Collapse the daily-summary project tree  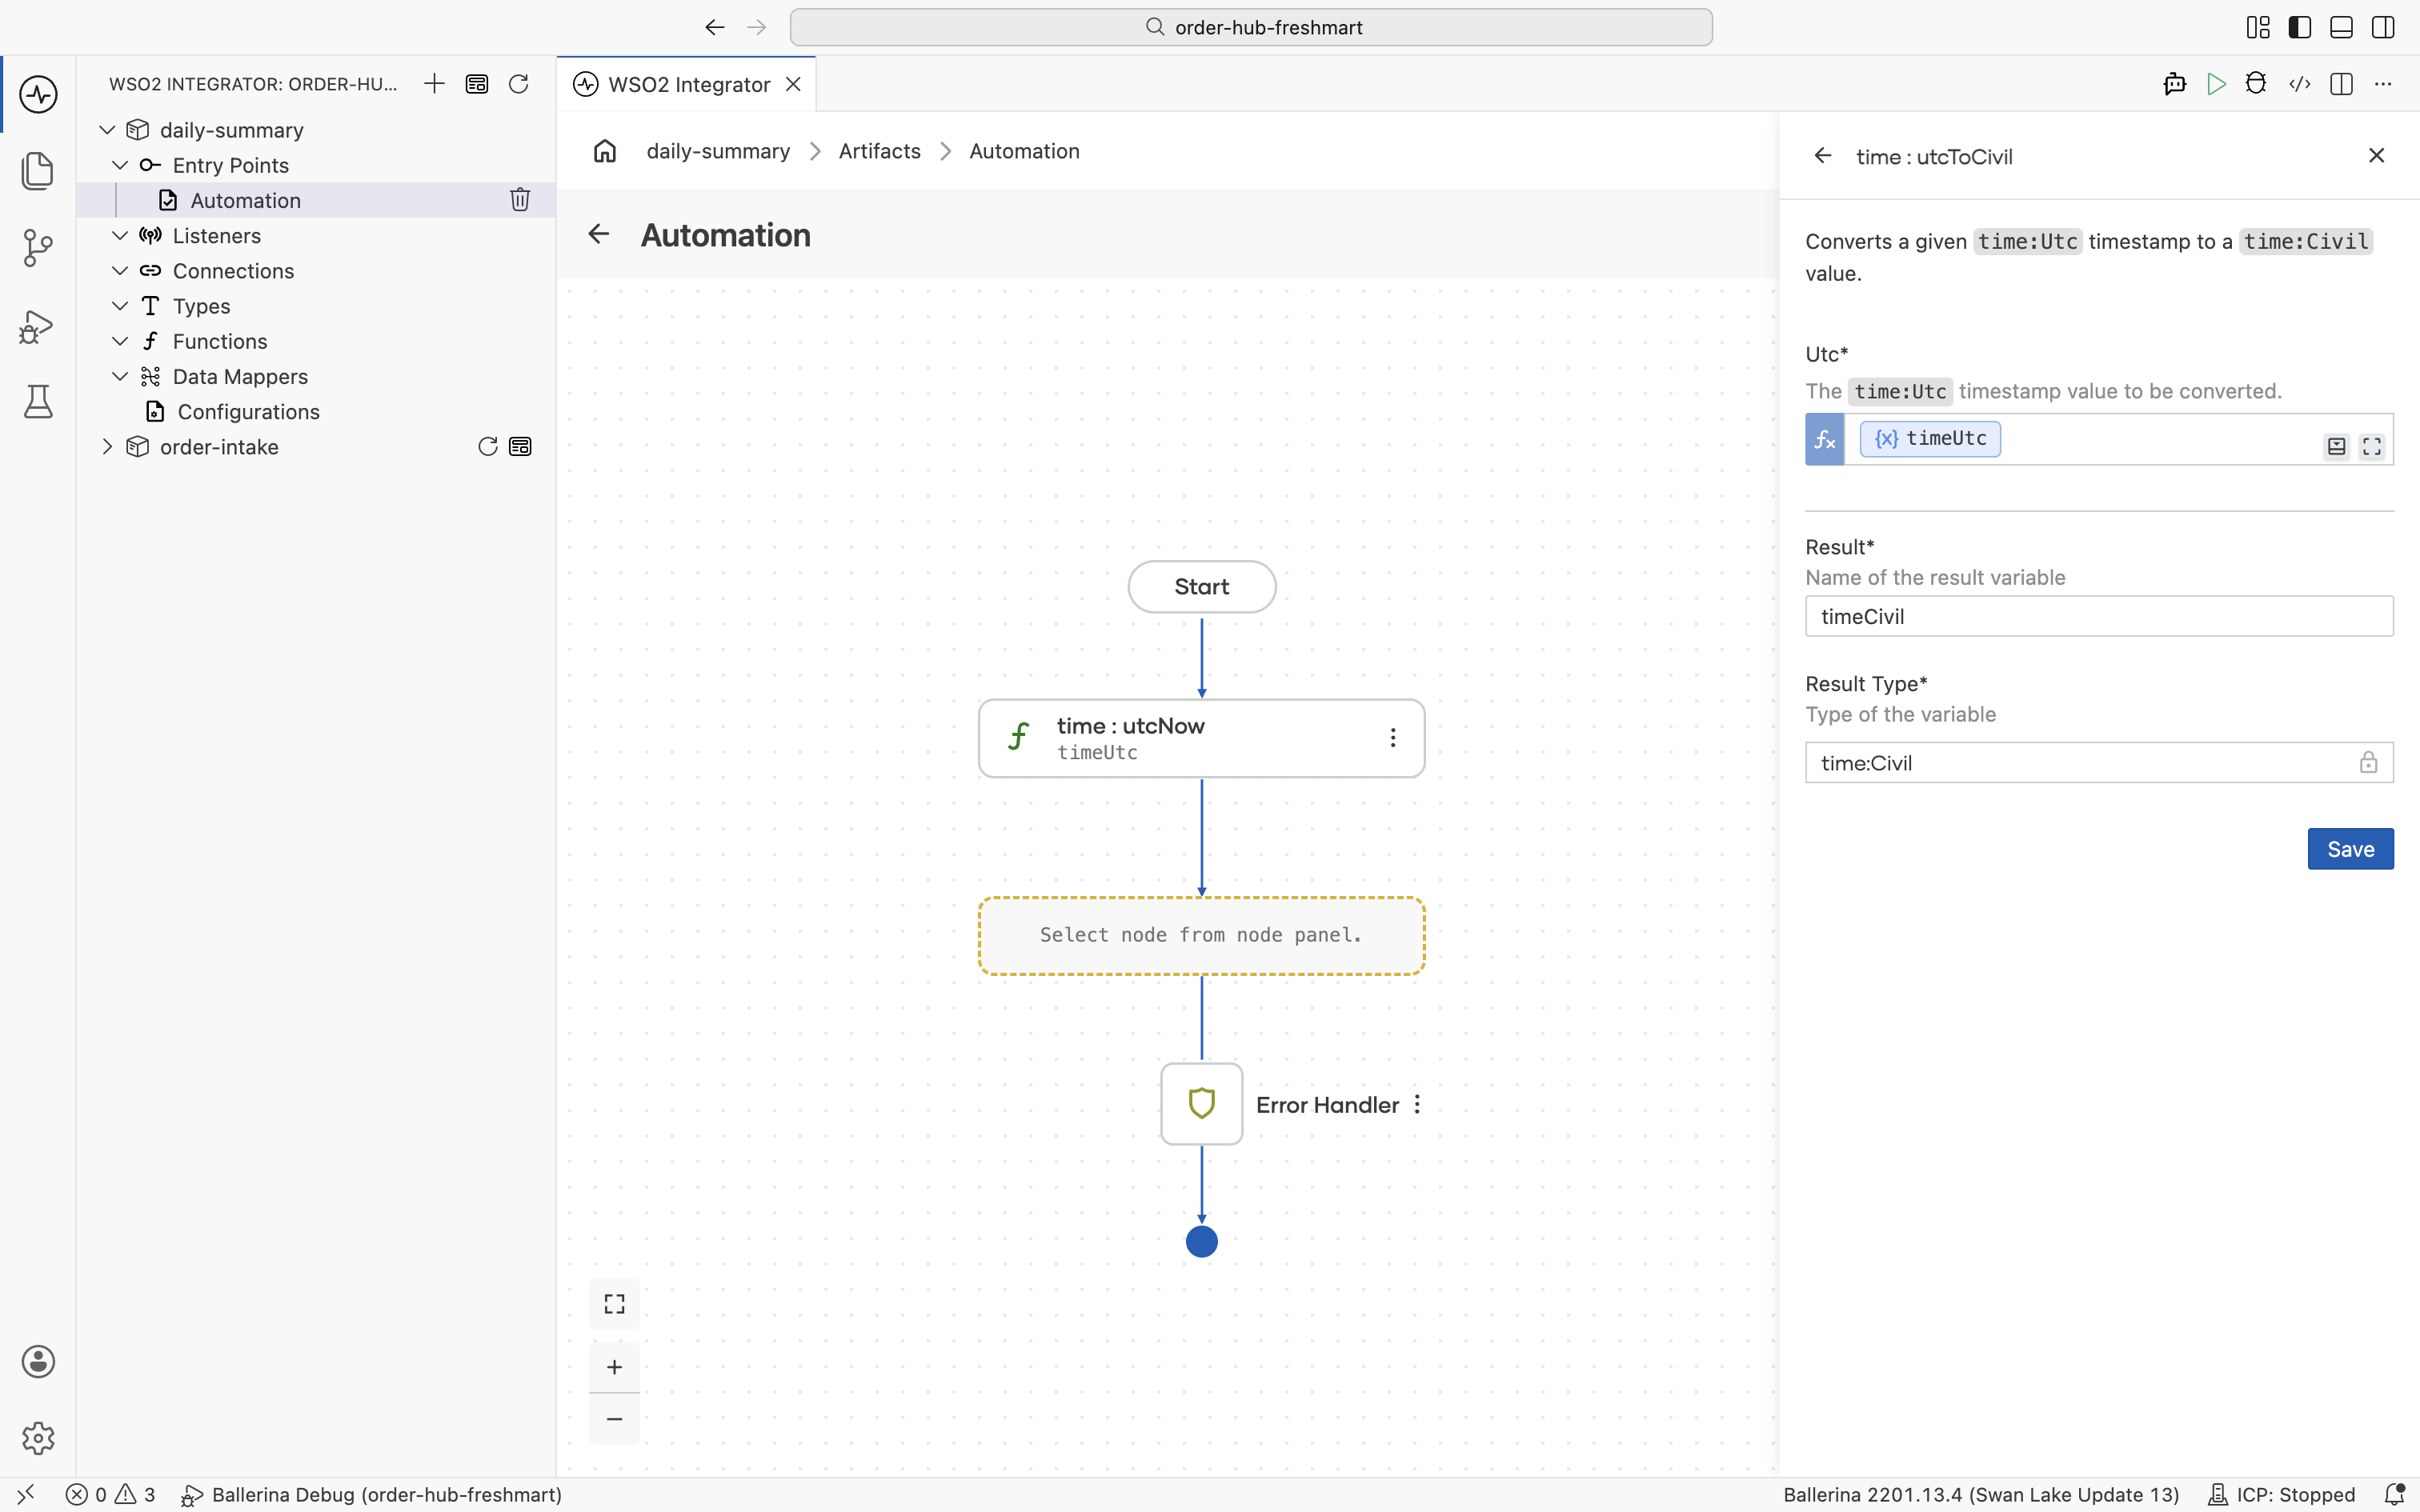tap(107, 130)
